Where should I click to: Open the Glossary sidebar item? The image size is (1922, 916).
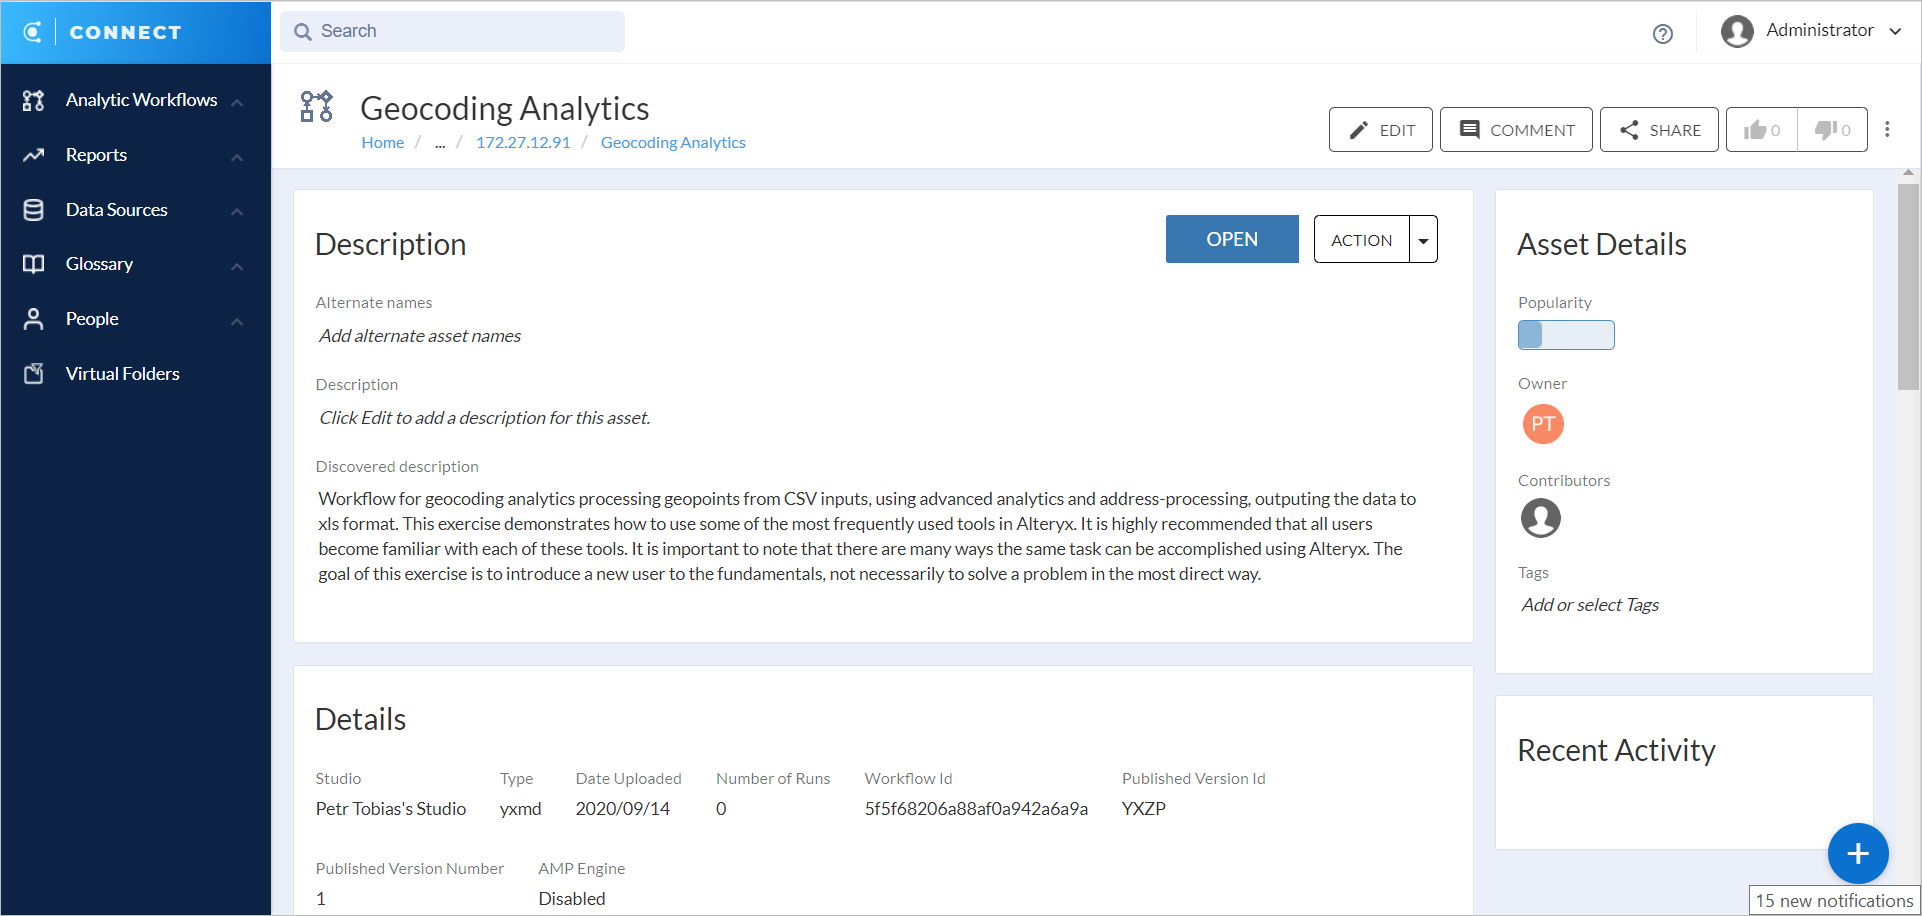99,264
